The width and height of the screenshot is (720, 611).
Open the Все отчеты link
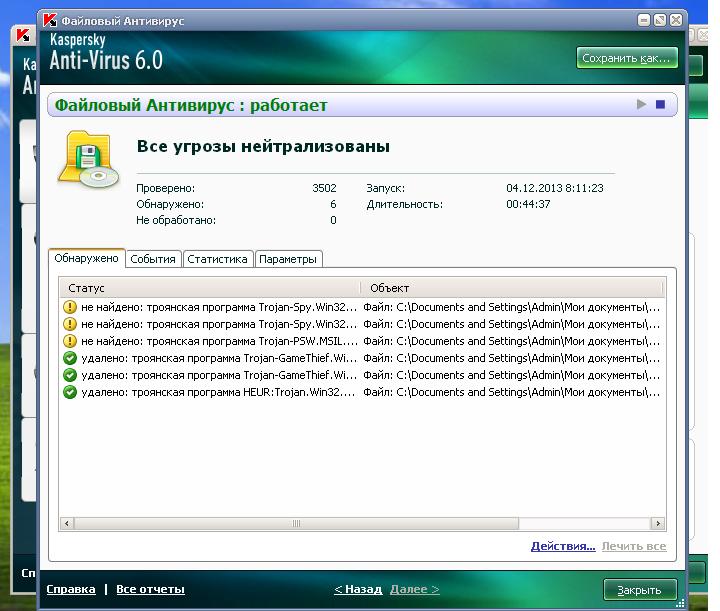150,589
